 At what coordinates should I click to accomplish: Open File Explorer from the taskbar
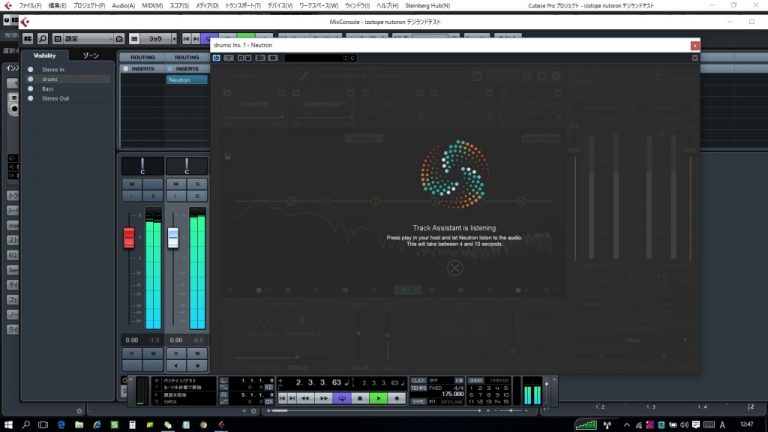[x=79, y=425]
